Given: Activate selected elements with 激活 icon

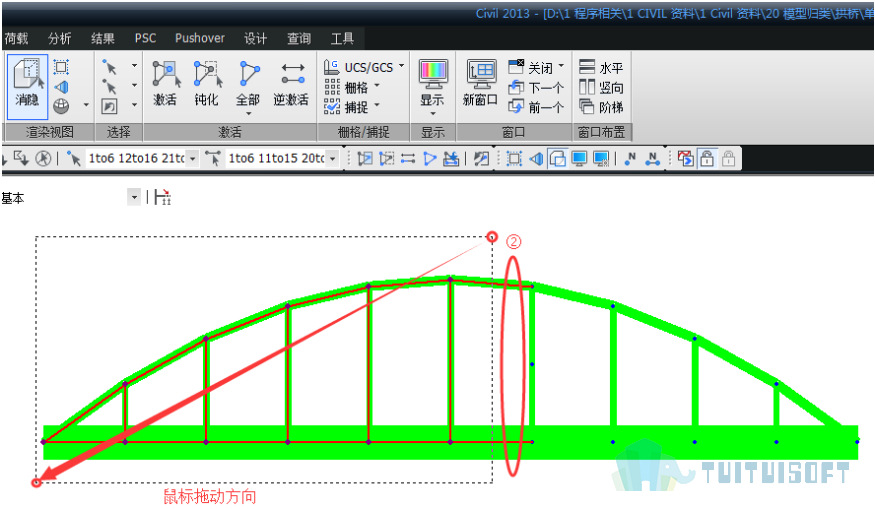Looking at the screenshot, I should pos(166,84).
